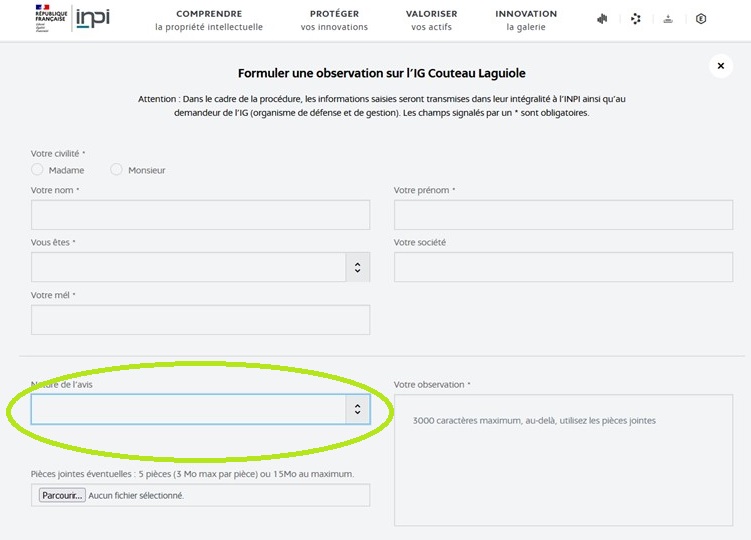Focus the 'Votre société' field

(563, 267)
